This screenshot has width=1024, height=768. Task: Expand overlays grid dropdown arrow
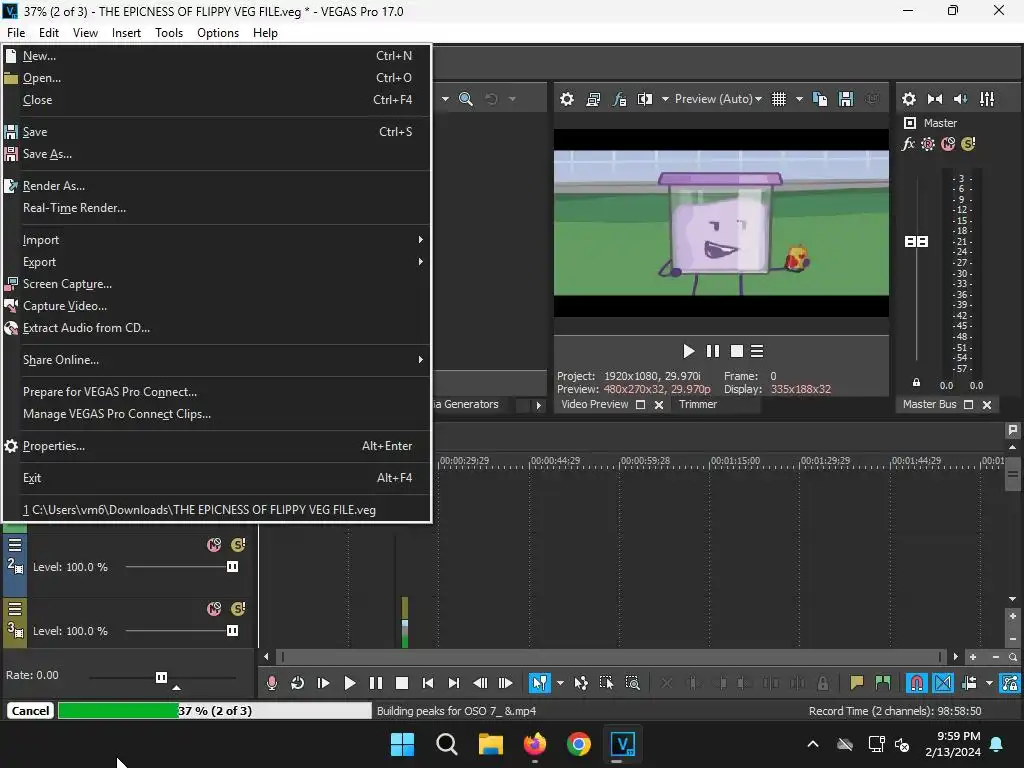(799, 99)
